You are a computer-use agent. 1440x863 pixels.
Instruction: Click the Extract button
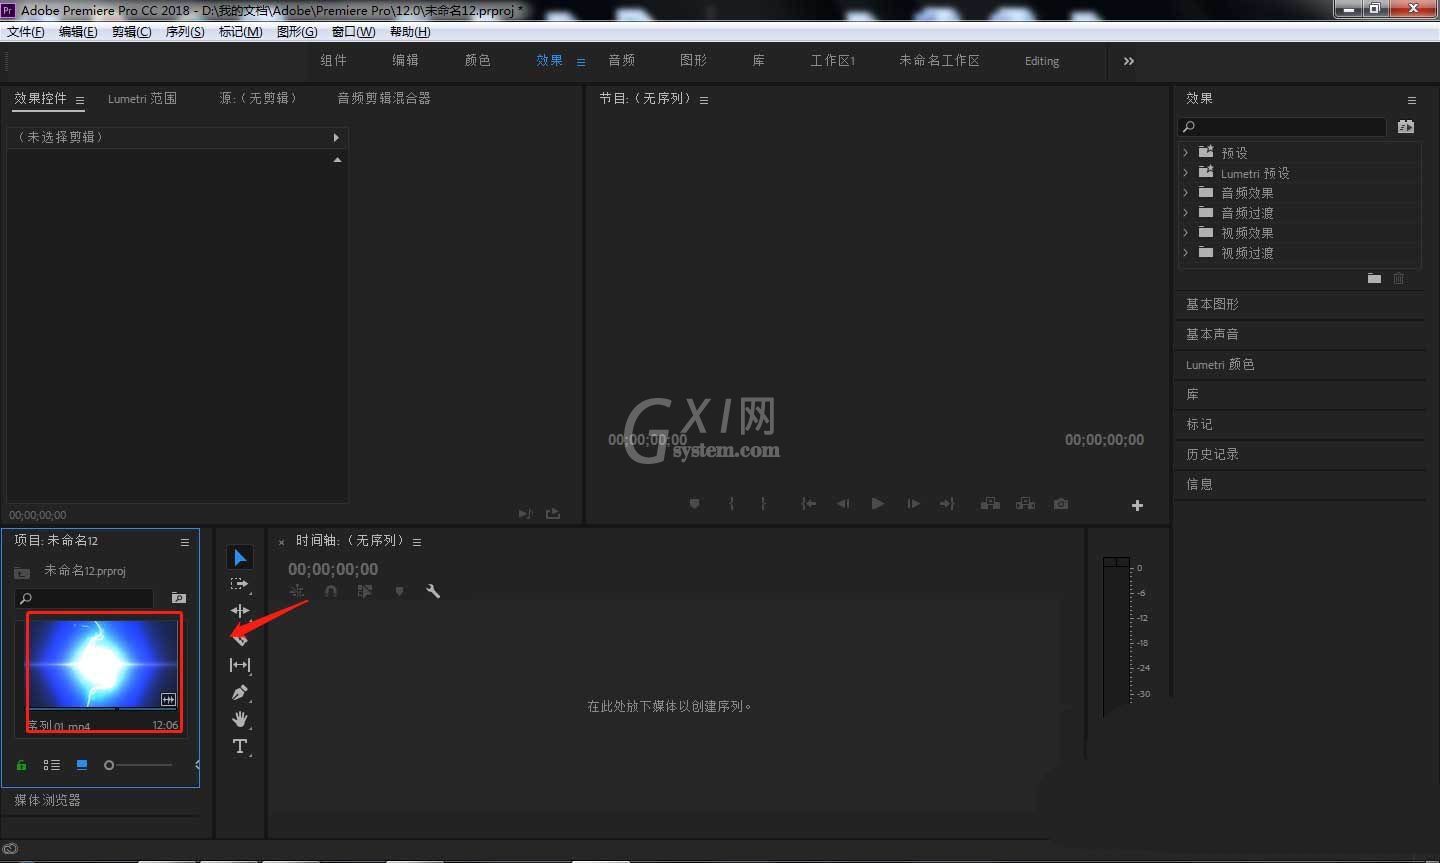pyautogui.click(x=1025, y=504)
